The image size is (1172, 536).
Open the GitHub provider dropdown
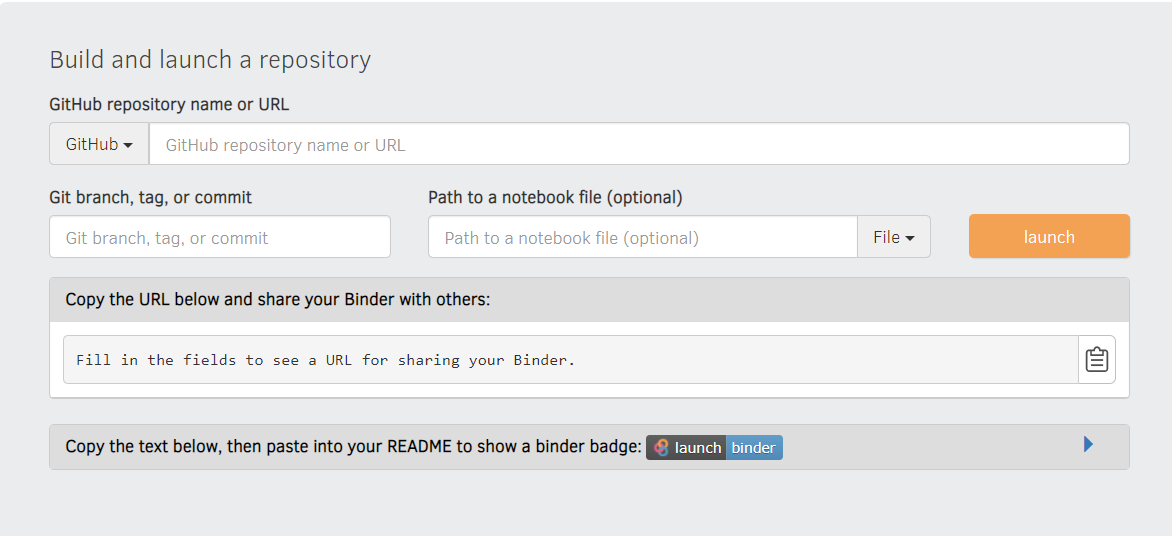pos(99,144)
